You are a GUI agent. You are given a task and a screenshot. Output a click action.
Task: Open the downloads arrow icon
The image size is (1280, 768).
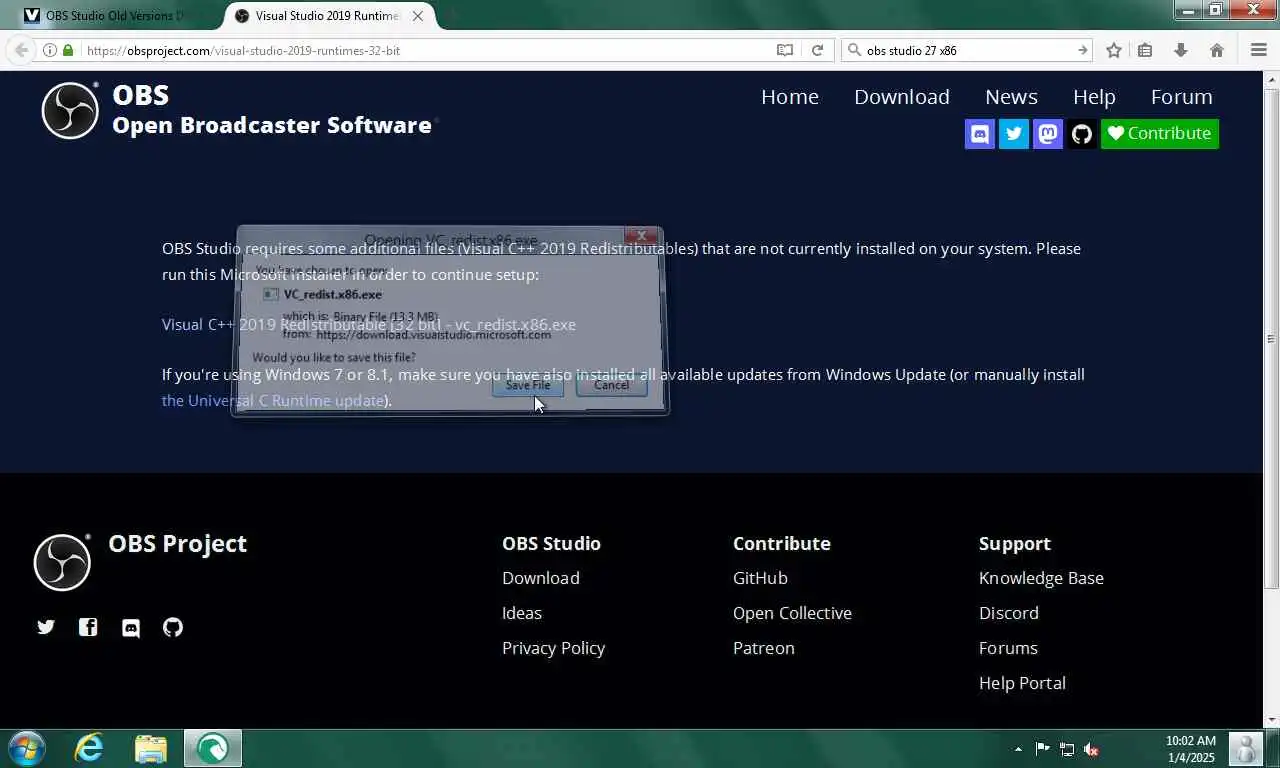tap(1181, 50)
